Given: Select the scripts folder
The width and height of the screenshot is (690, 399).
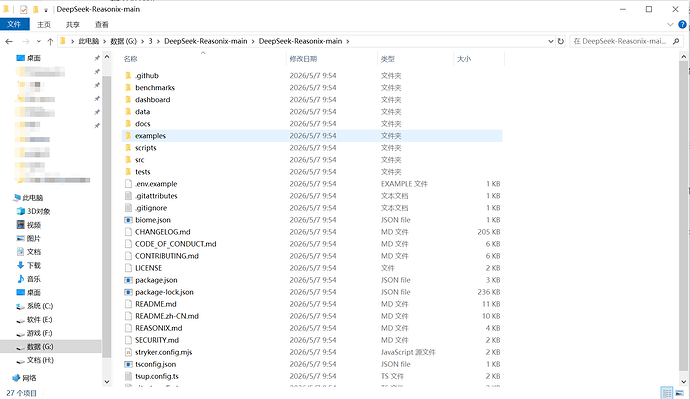Looking at the screenshot, I should (x=146, y=148).
